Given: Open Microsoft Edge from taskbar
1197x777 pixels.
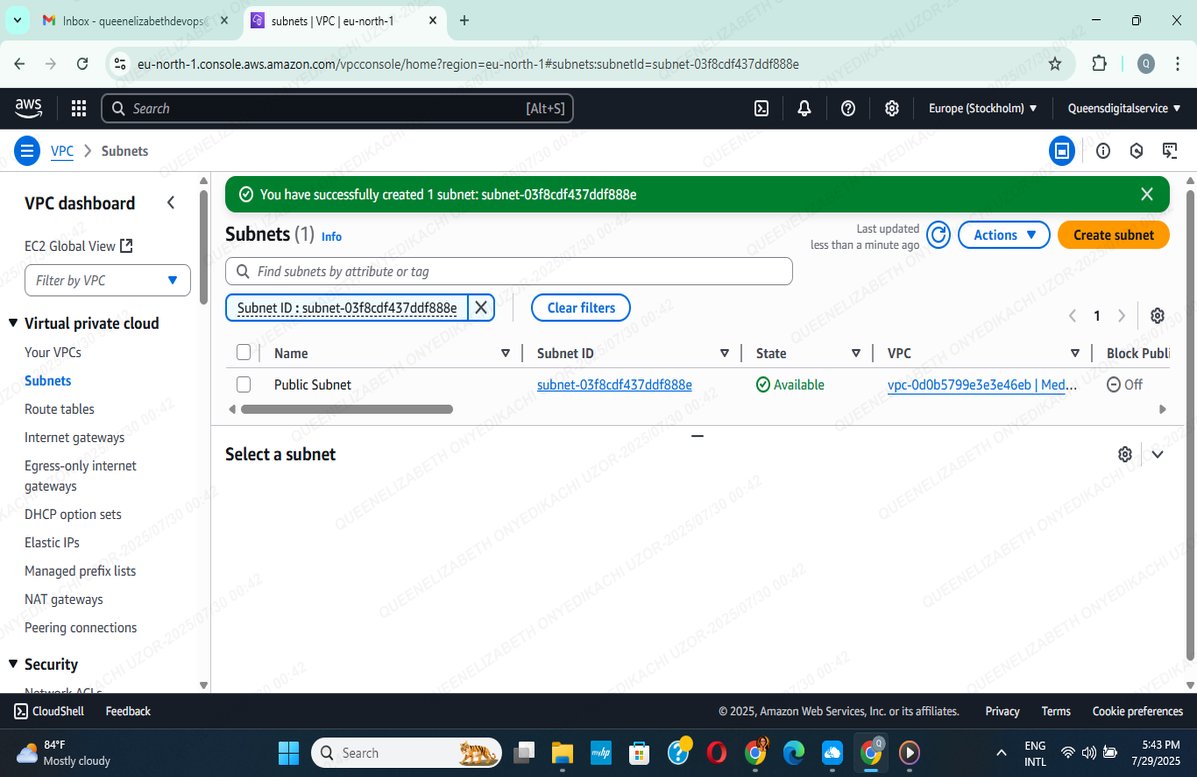Looking at the screenshot, I should [793, 753].
